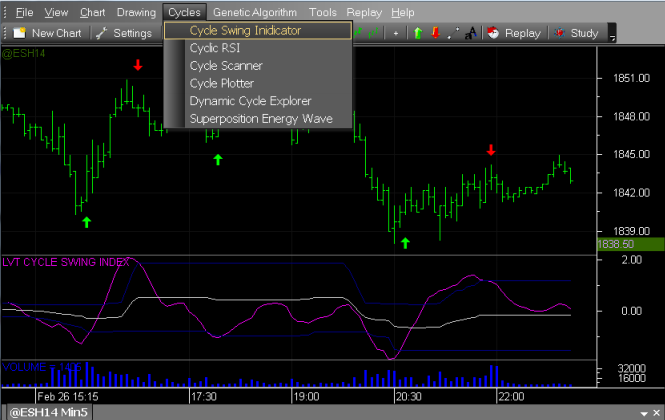This screenshot has height=420, width=665.
Task: Select Cyclic RSI menu entry
Action: (x=214, y=48)
